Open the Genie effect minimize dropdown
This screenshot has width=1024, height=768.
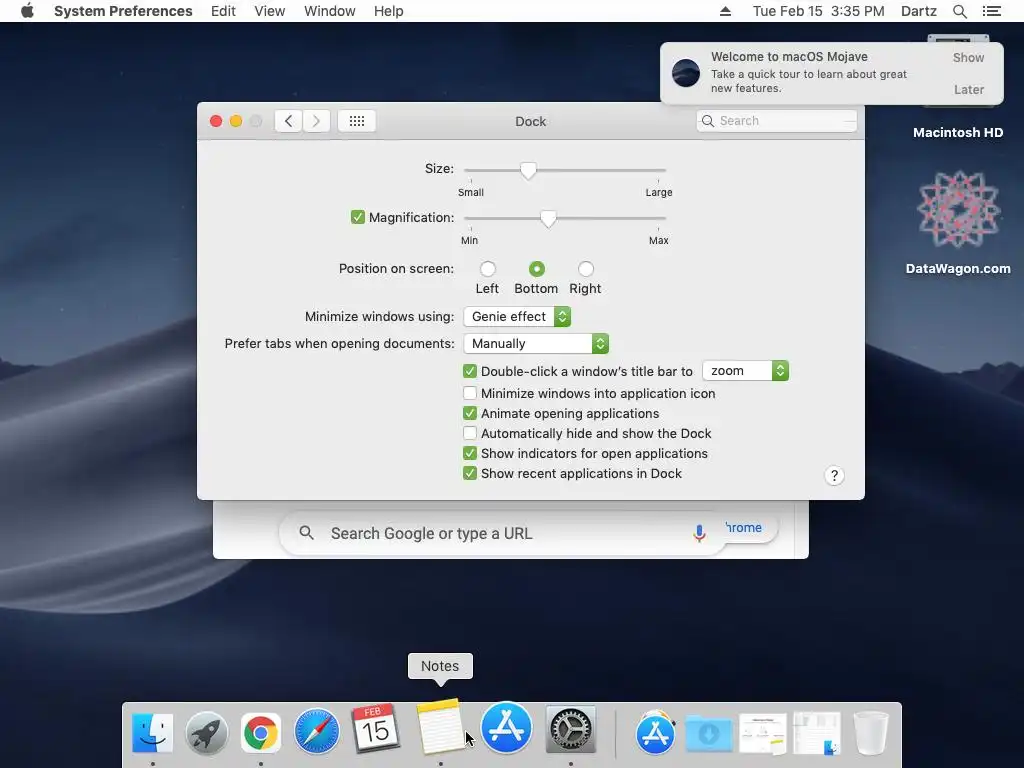point(517,317)
